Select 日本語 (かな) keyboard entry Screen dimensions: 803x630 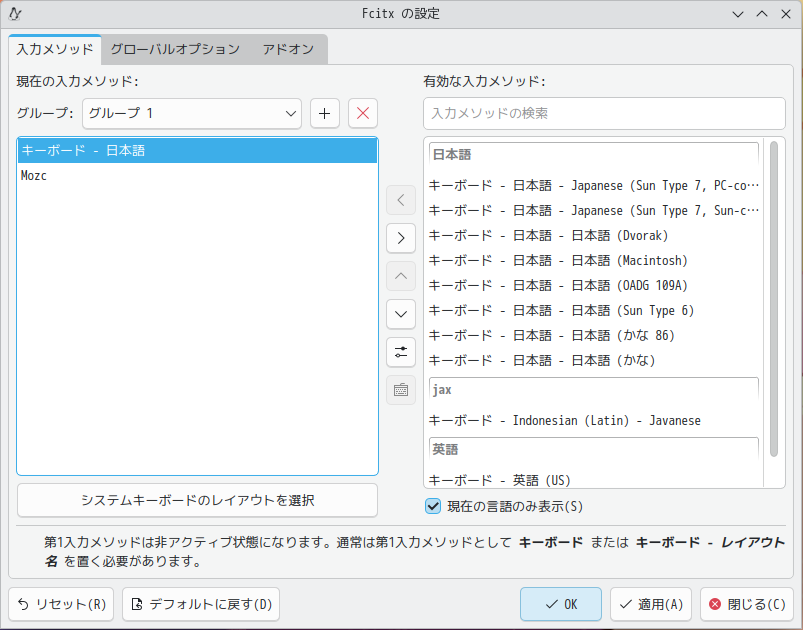click(593, 361)
